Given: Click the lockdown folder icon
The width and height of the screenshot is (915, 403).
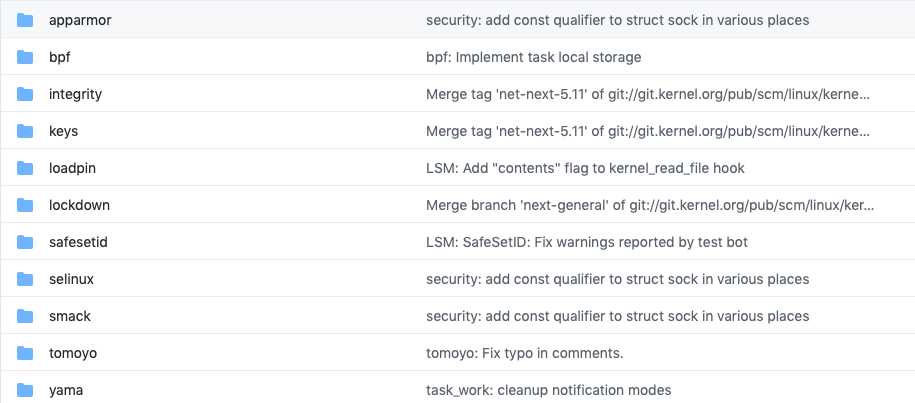Looking at the screenshot, I should tap(25, 205).
